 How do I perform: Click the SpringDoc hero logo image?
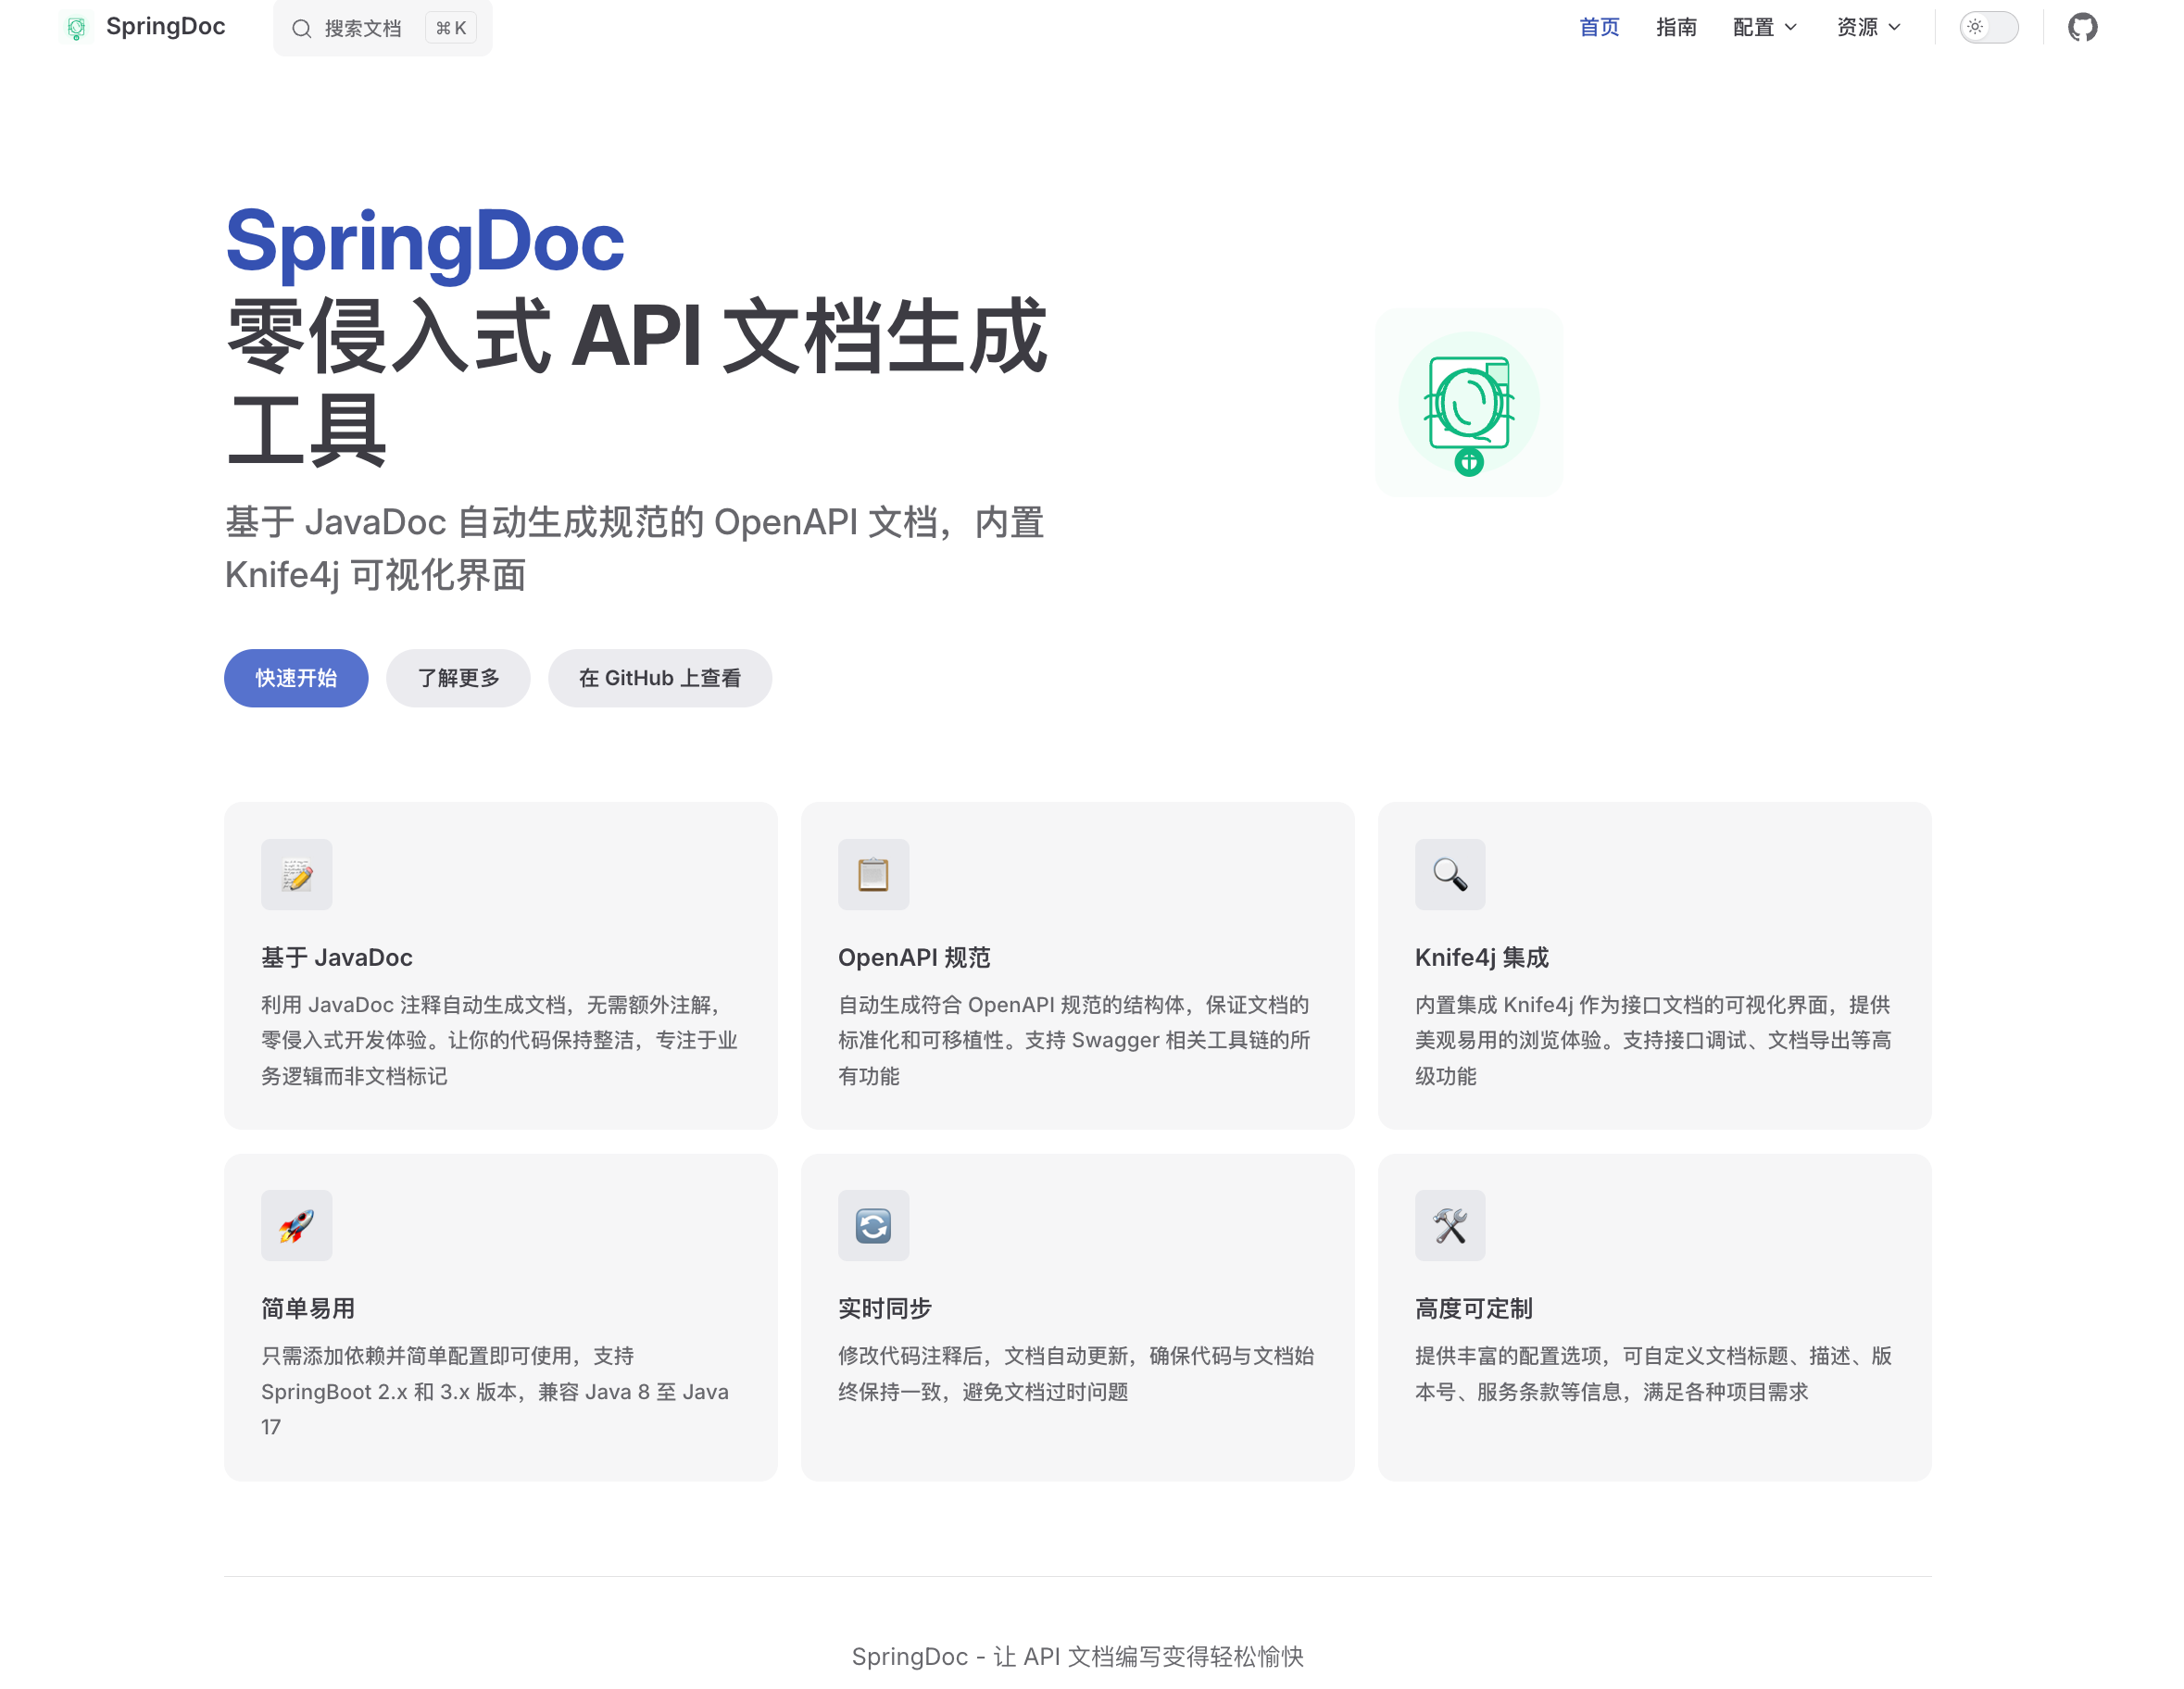click(x=1469, y=403)
